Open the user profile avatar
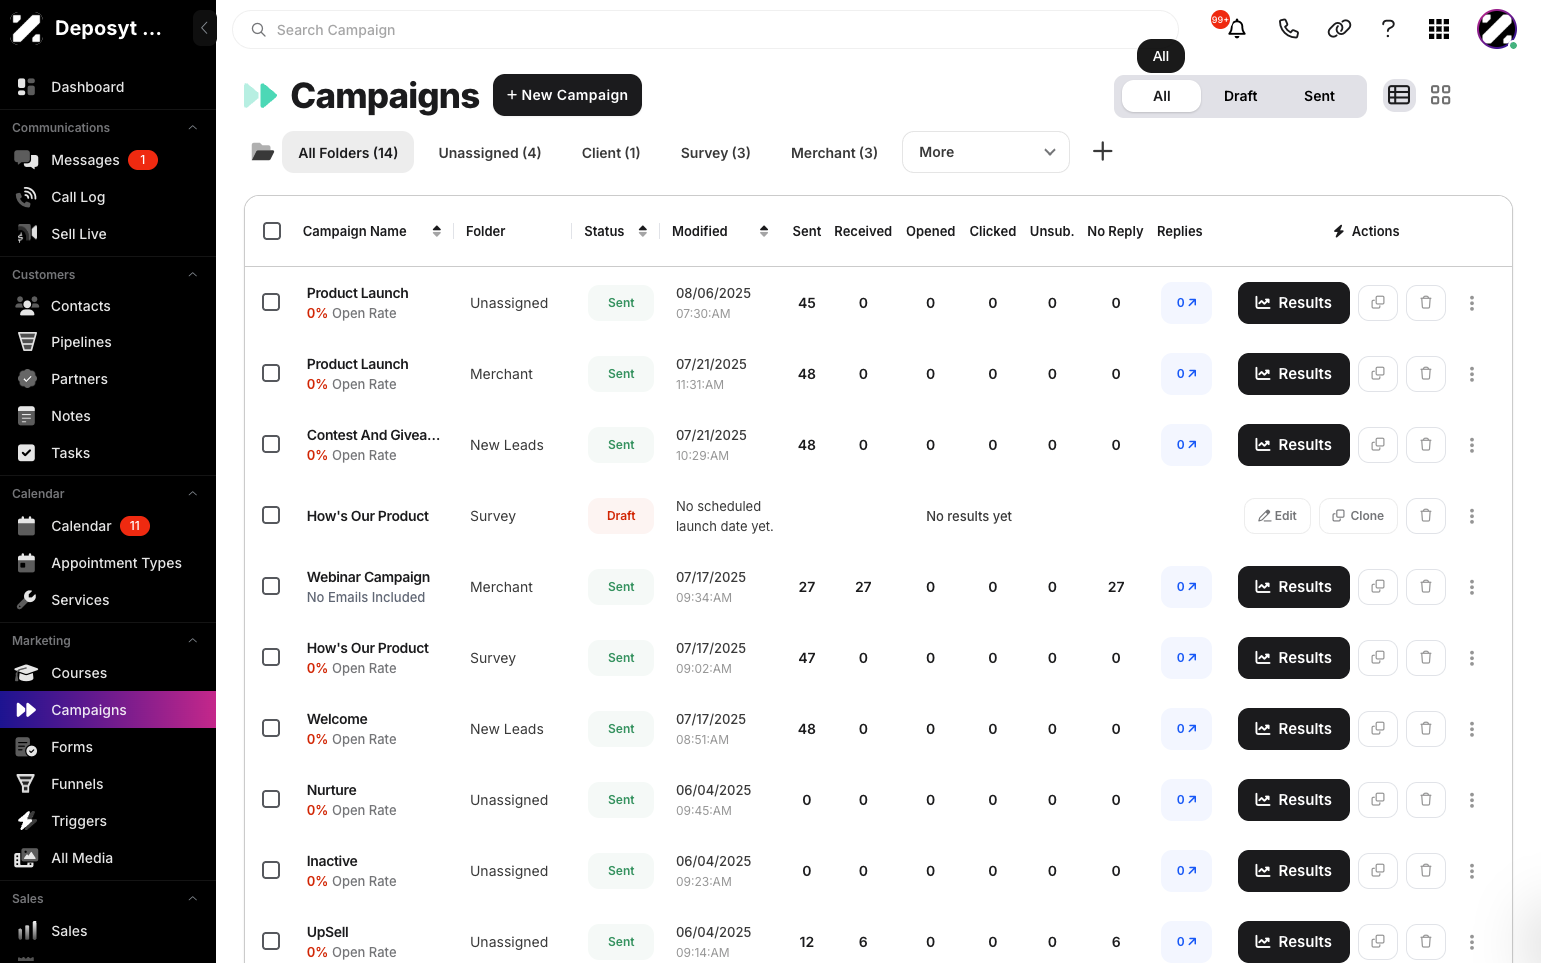The image size is (1541, 963). pos(1497,29)
